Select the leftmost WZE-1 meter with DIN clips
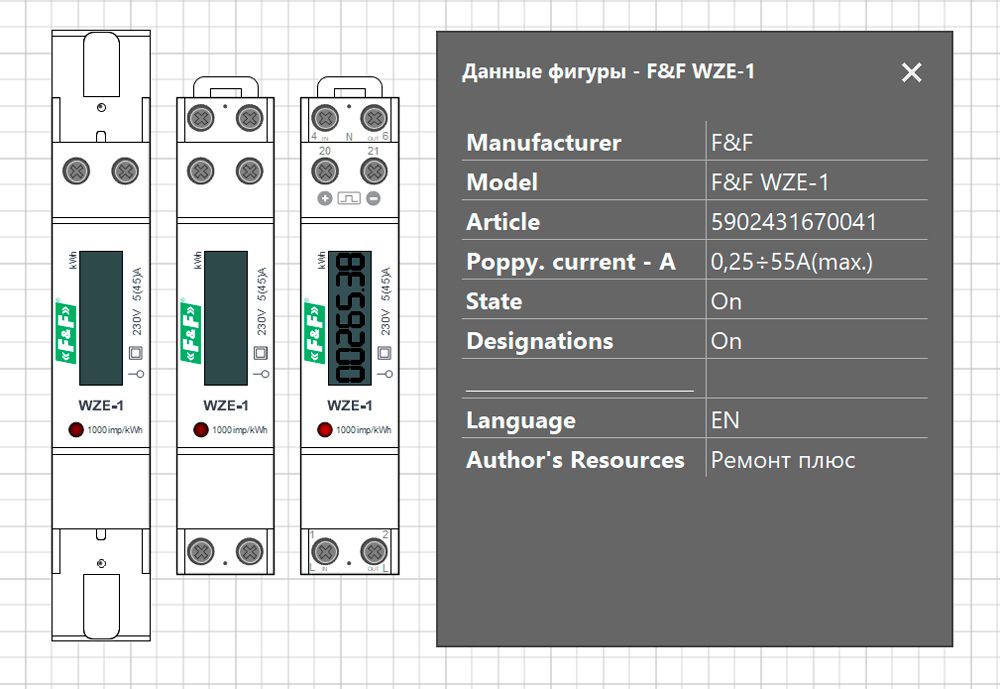The height and width of the screenshot is (689, 1000). click(101, 336)
